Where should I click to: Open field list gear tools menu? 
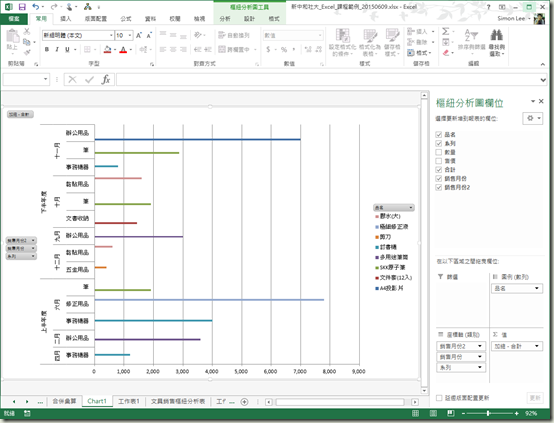[532, 118]
